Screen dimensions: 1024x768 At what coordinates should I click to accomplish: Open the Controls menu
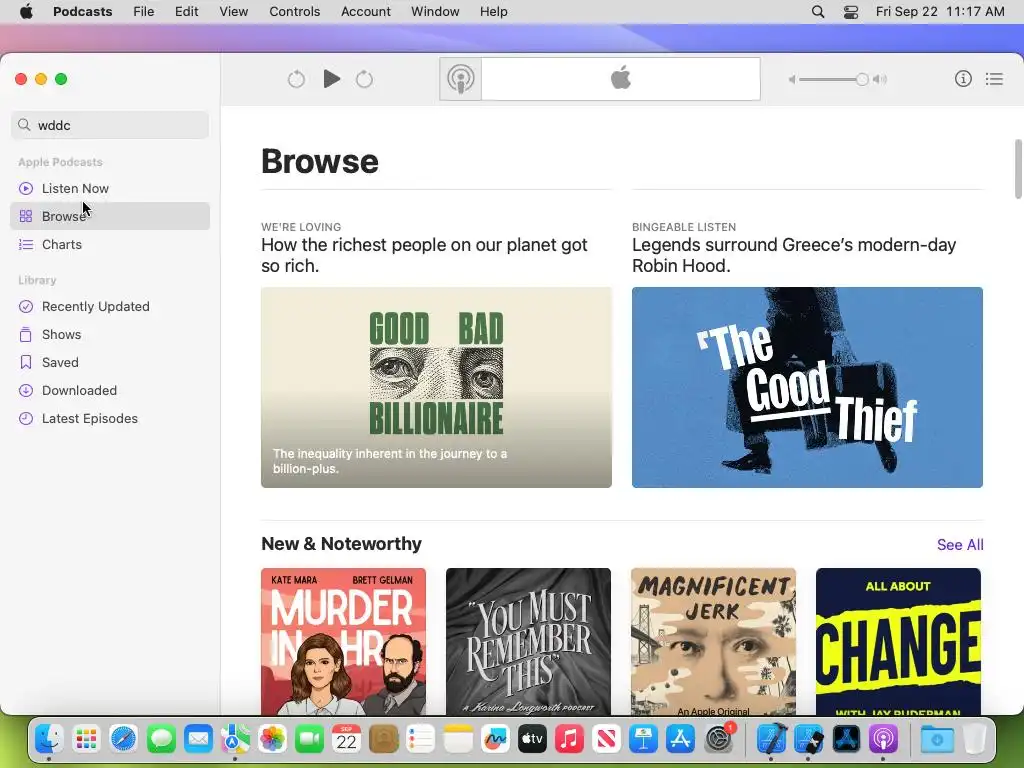point(295,12)
